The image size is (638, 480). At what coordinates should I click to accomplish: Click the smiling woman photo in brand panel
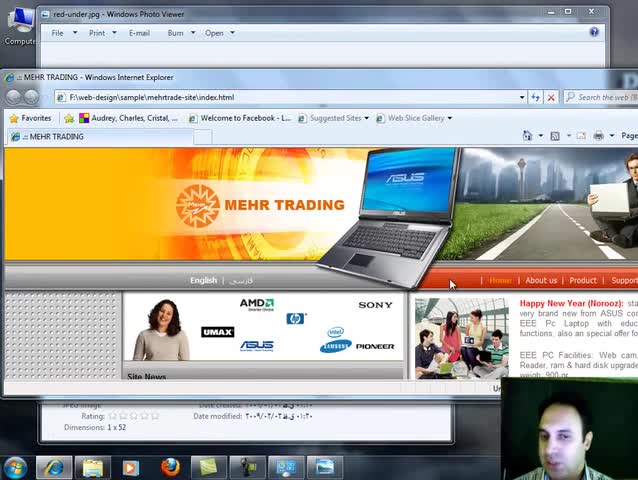click(161, 329)
